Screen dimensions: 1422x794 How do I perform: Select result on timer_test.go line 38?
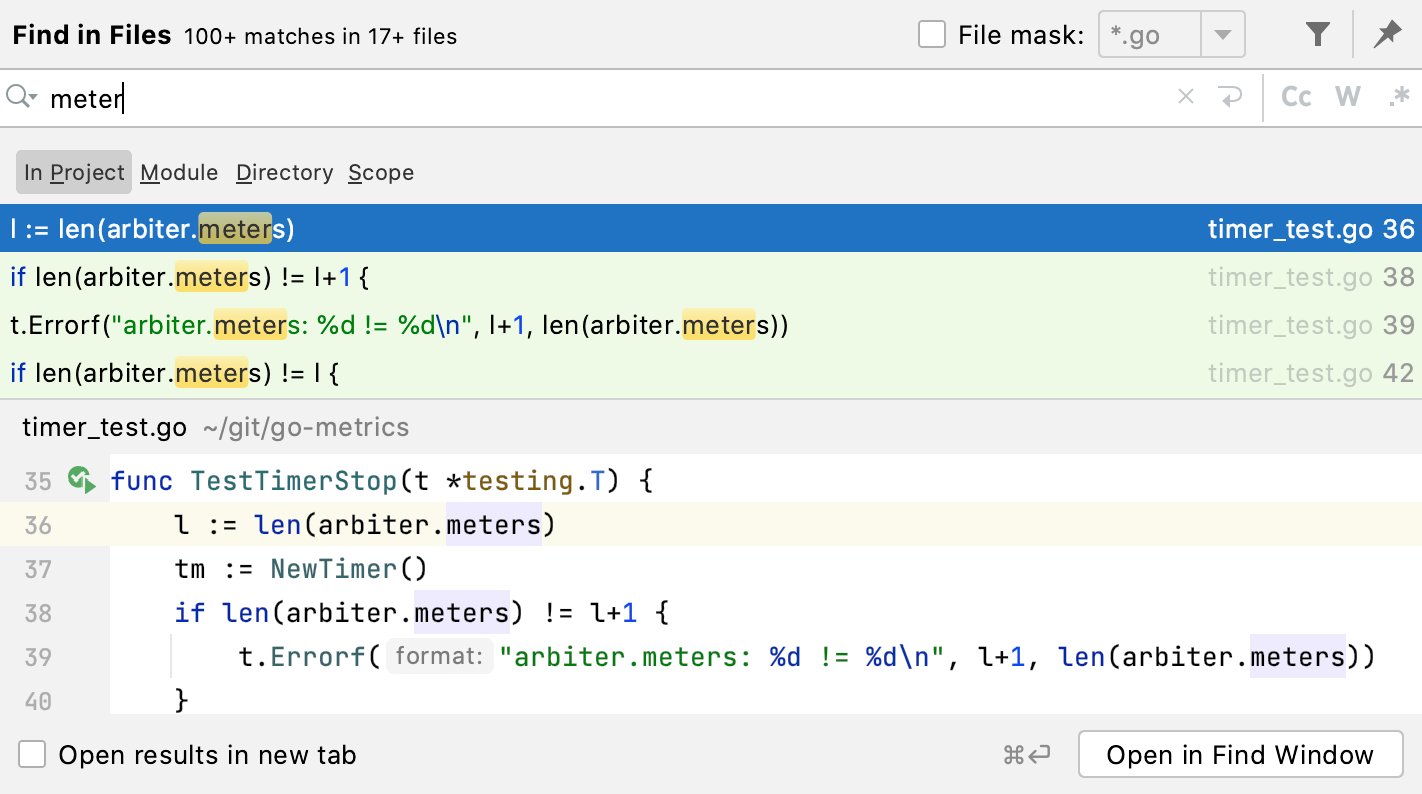pyautogui.click(x=600, y=277)
